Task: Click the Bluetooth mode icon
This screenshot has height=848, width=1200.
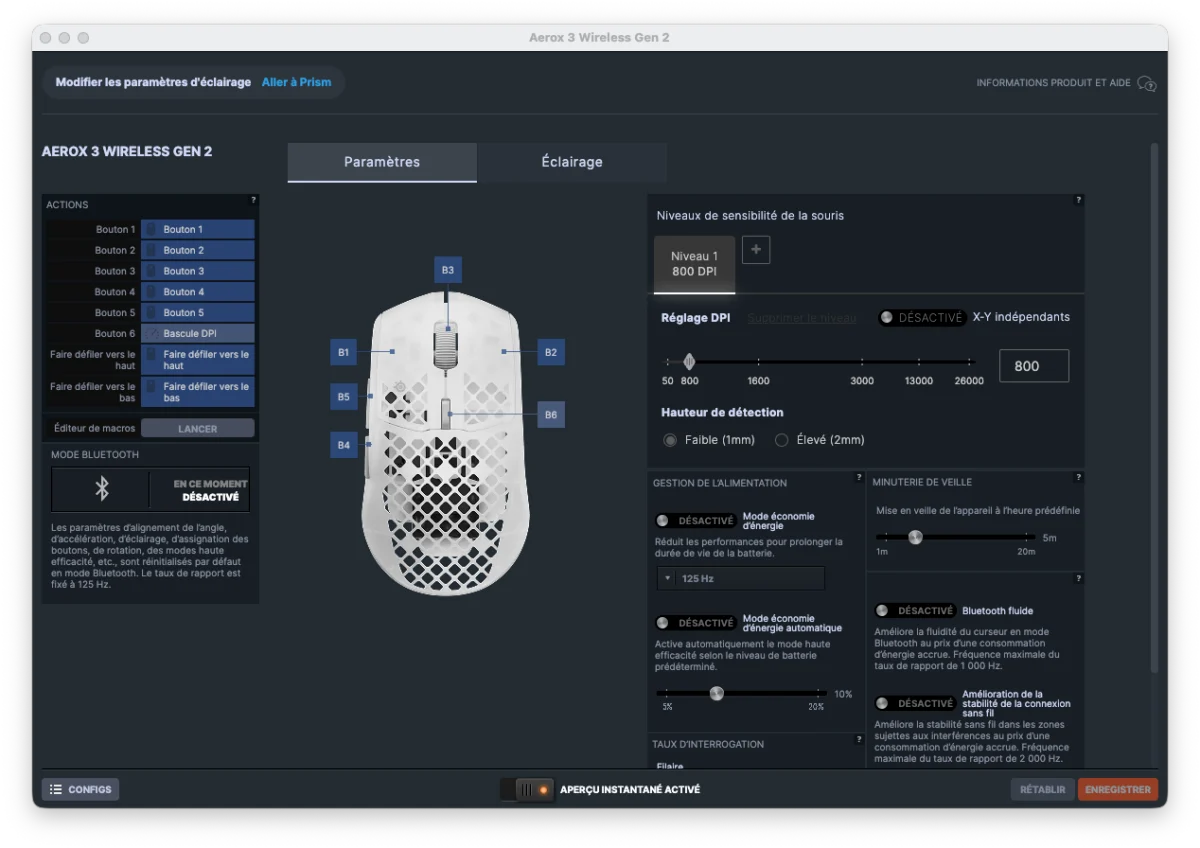Action: (x=101, y=489)
